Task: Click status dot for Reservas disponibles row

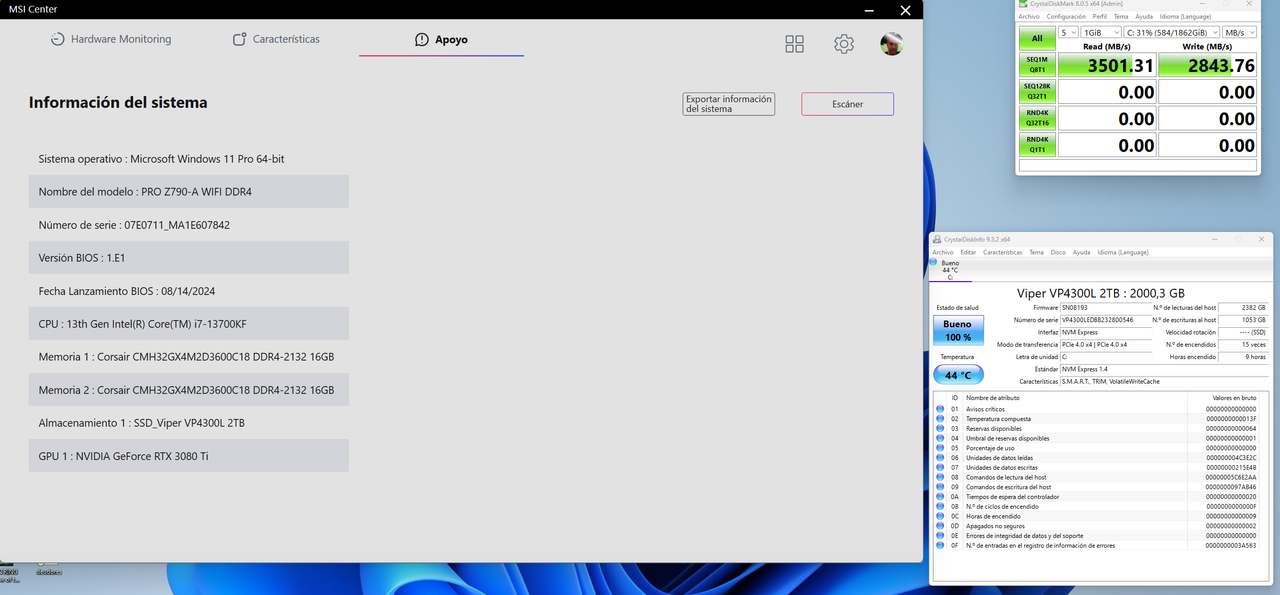Action: coord(940,428)
